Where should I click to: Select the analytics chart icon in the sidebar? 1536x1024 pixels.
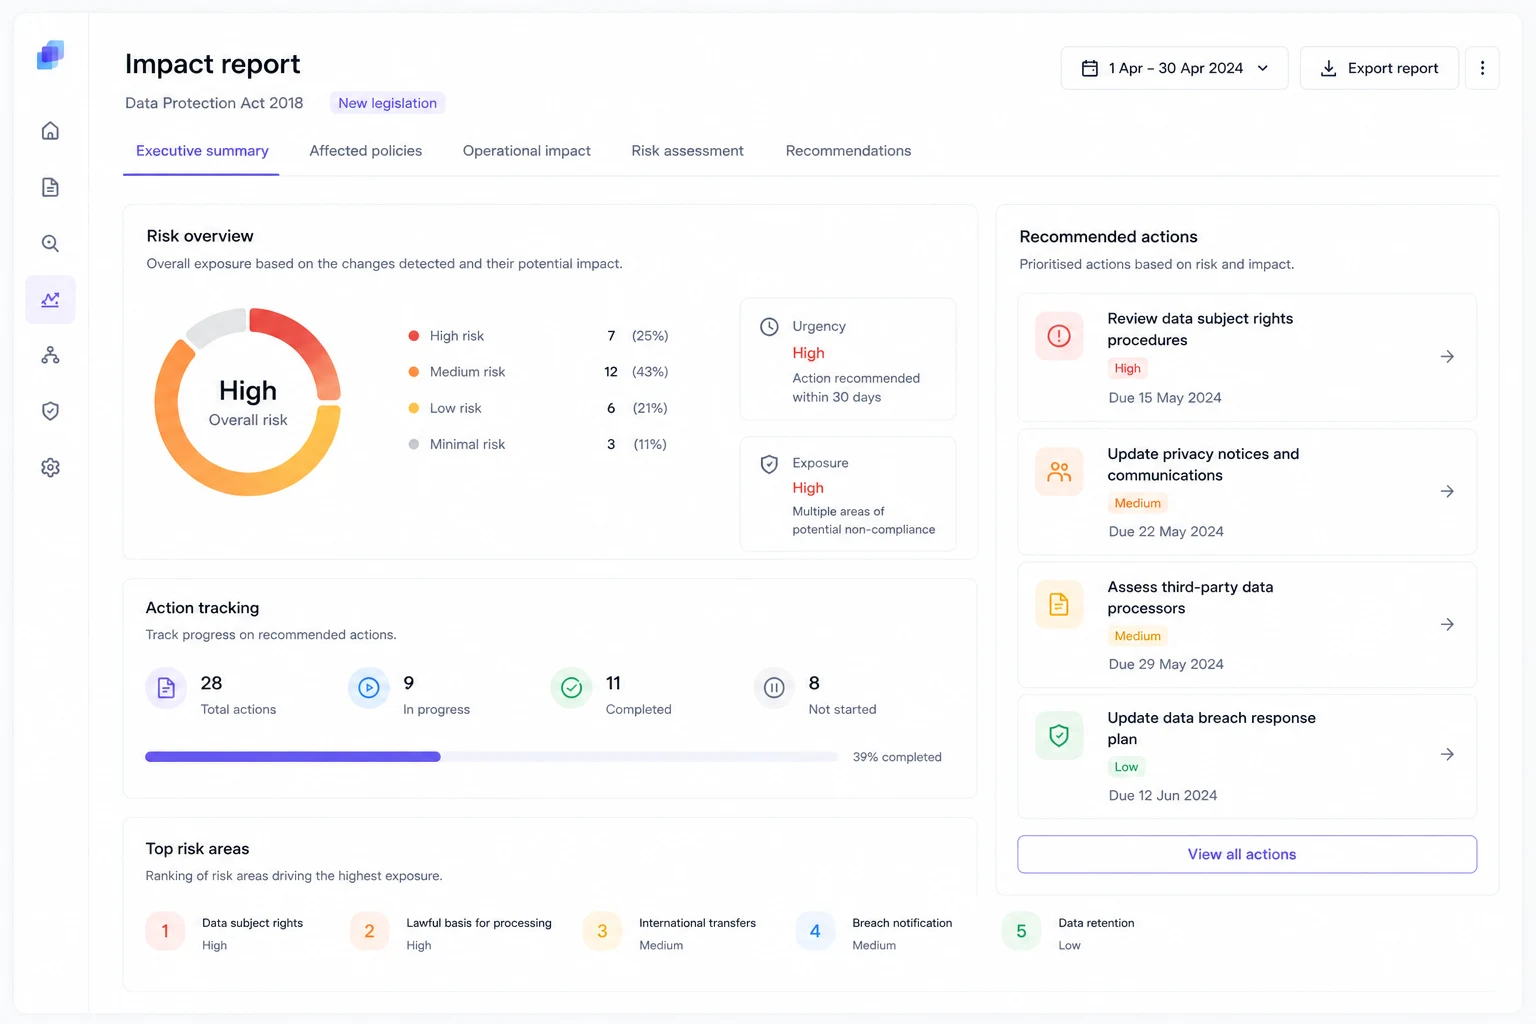point(50,299)
